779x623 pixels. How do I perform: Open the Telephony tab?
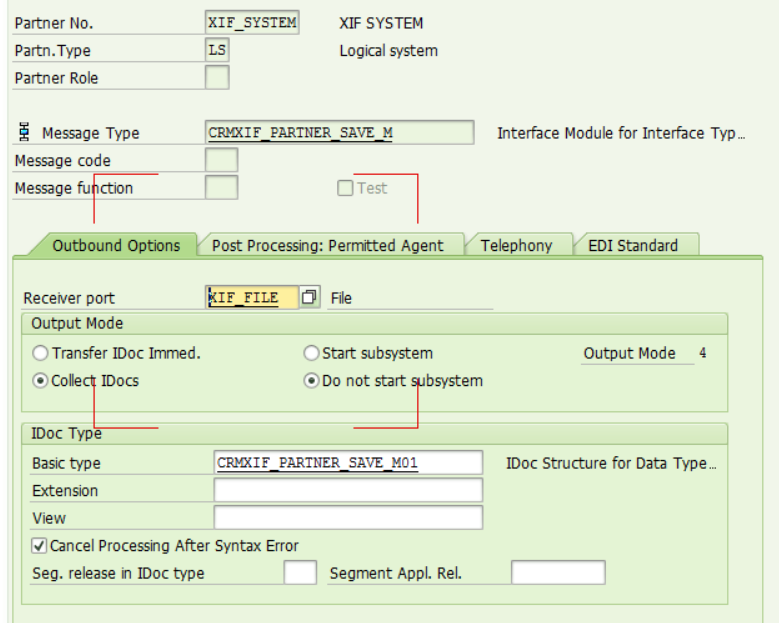(517, 245)
